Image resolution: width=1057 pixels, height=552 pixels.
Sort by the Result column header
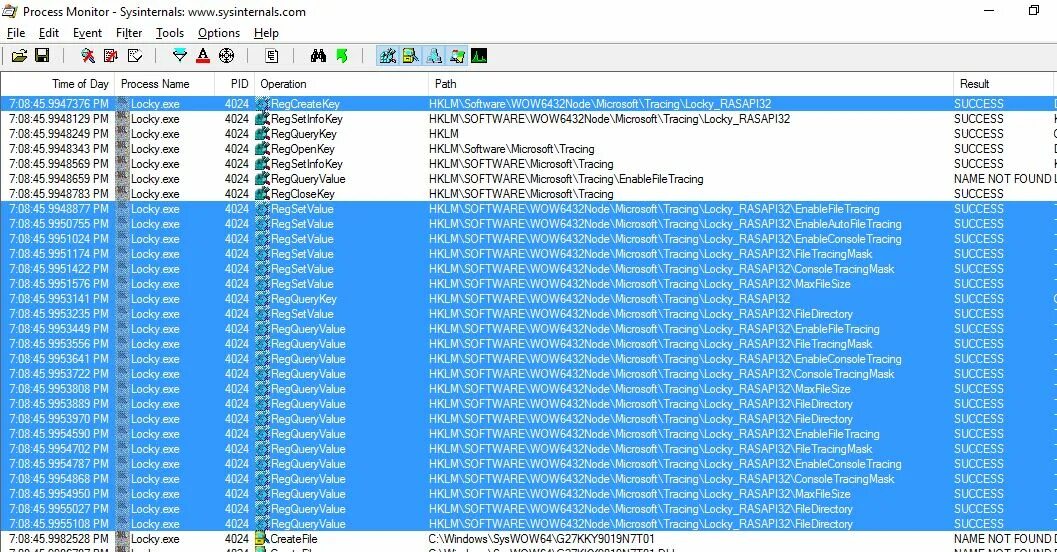[x=1004, y=84]
